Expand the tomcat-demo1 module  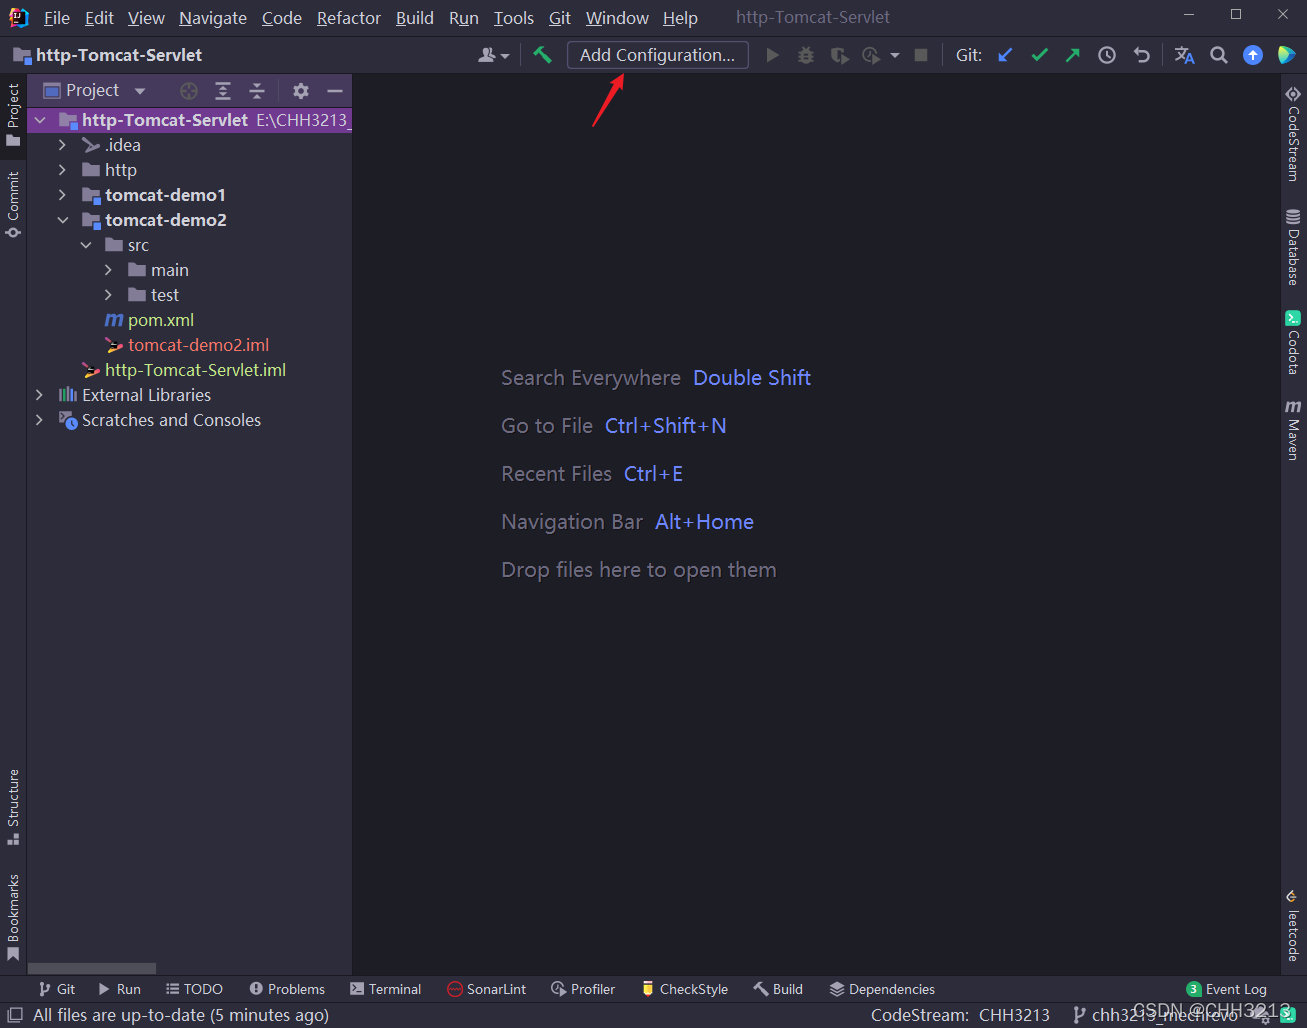tap(62, 195)
